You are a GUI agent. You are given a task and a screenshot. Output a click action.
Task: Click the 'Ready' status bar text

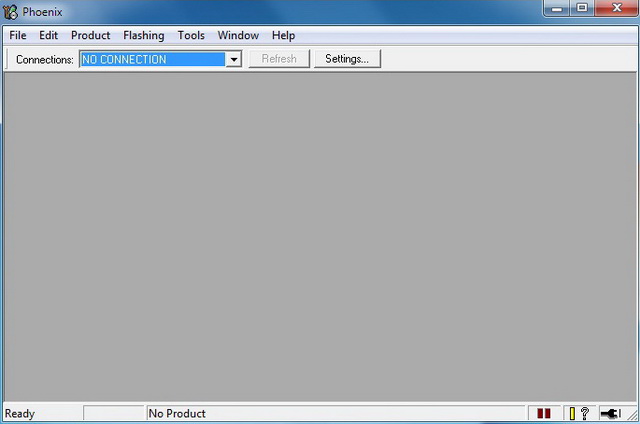coord(20,413)
